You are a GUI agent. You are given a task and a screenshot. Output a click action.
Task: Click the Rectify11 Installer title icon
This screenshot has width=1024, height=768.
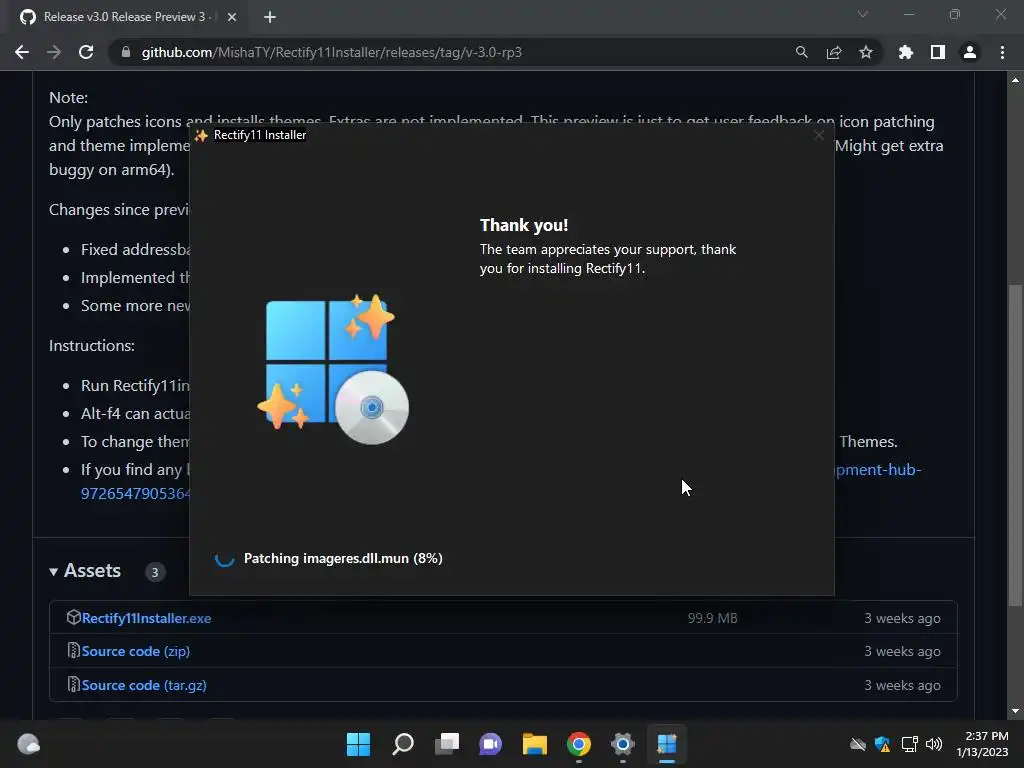201,135
